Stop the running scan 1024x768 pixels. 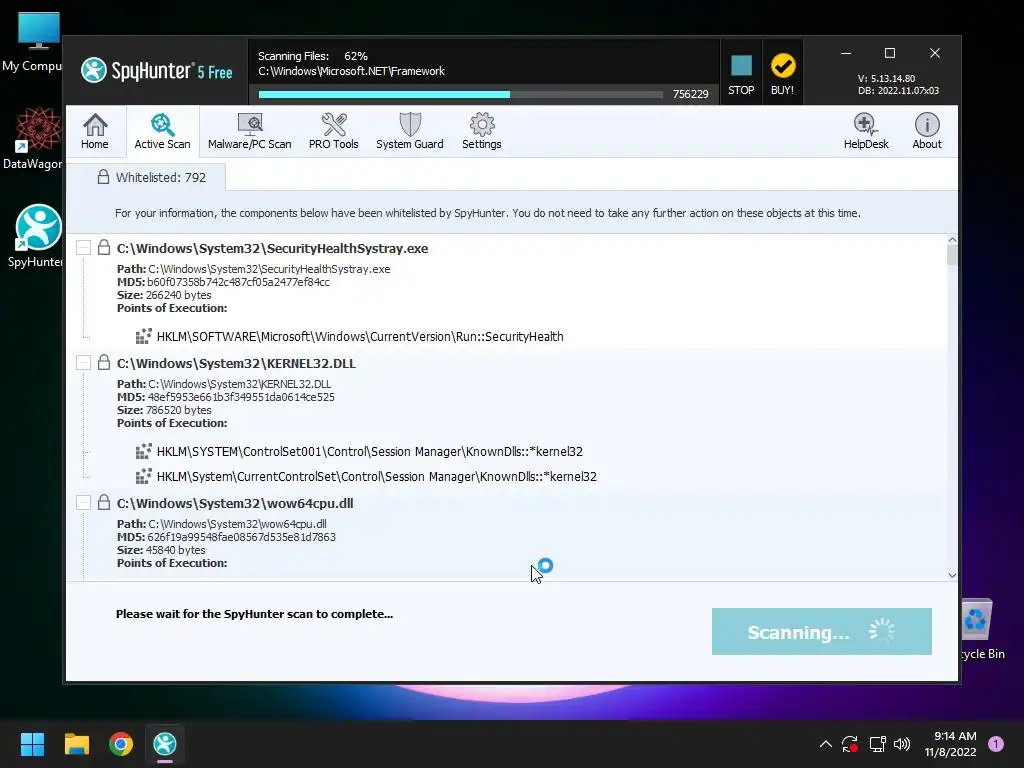point(741,74)
